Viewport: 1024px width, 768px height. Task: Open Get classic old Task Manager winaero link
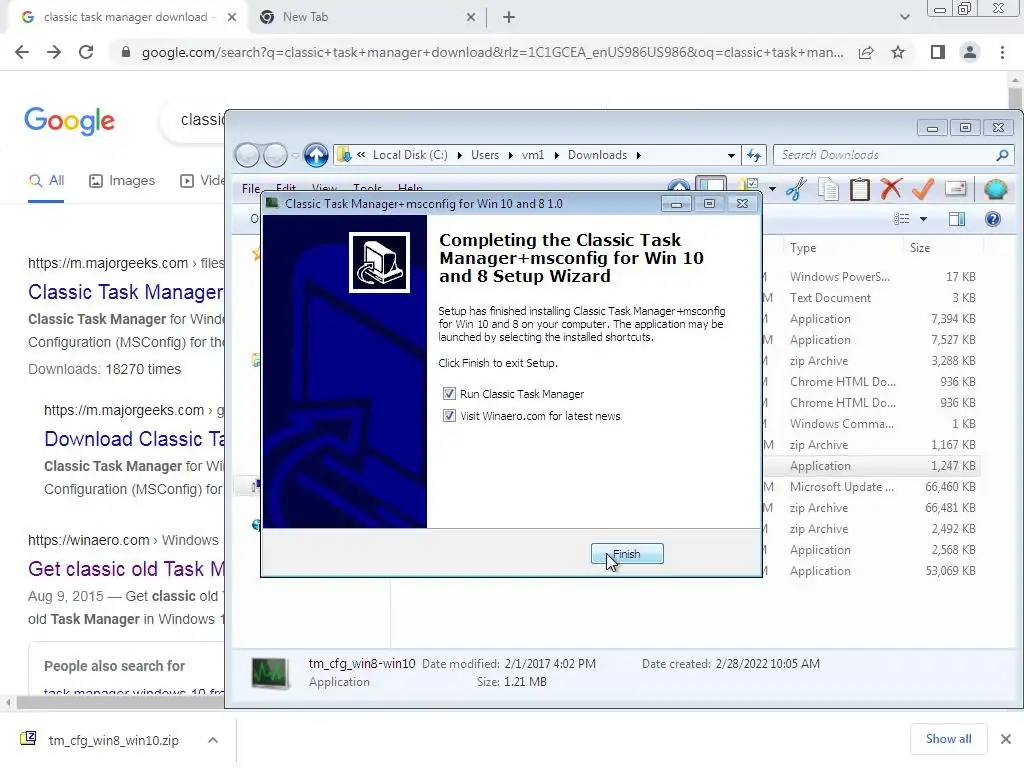click(x=126, y=569)
